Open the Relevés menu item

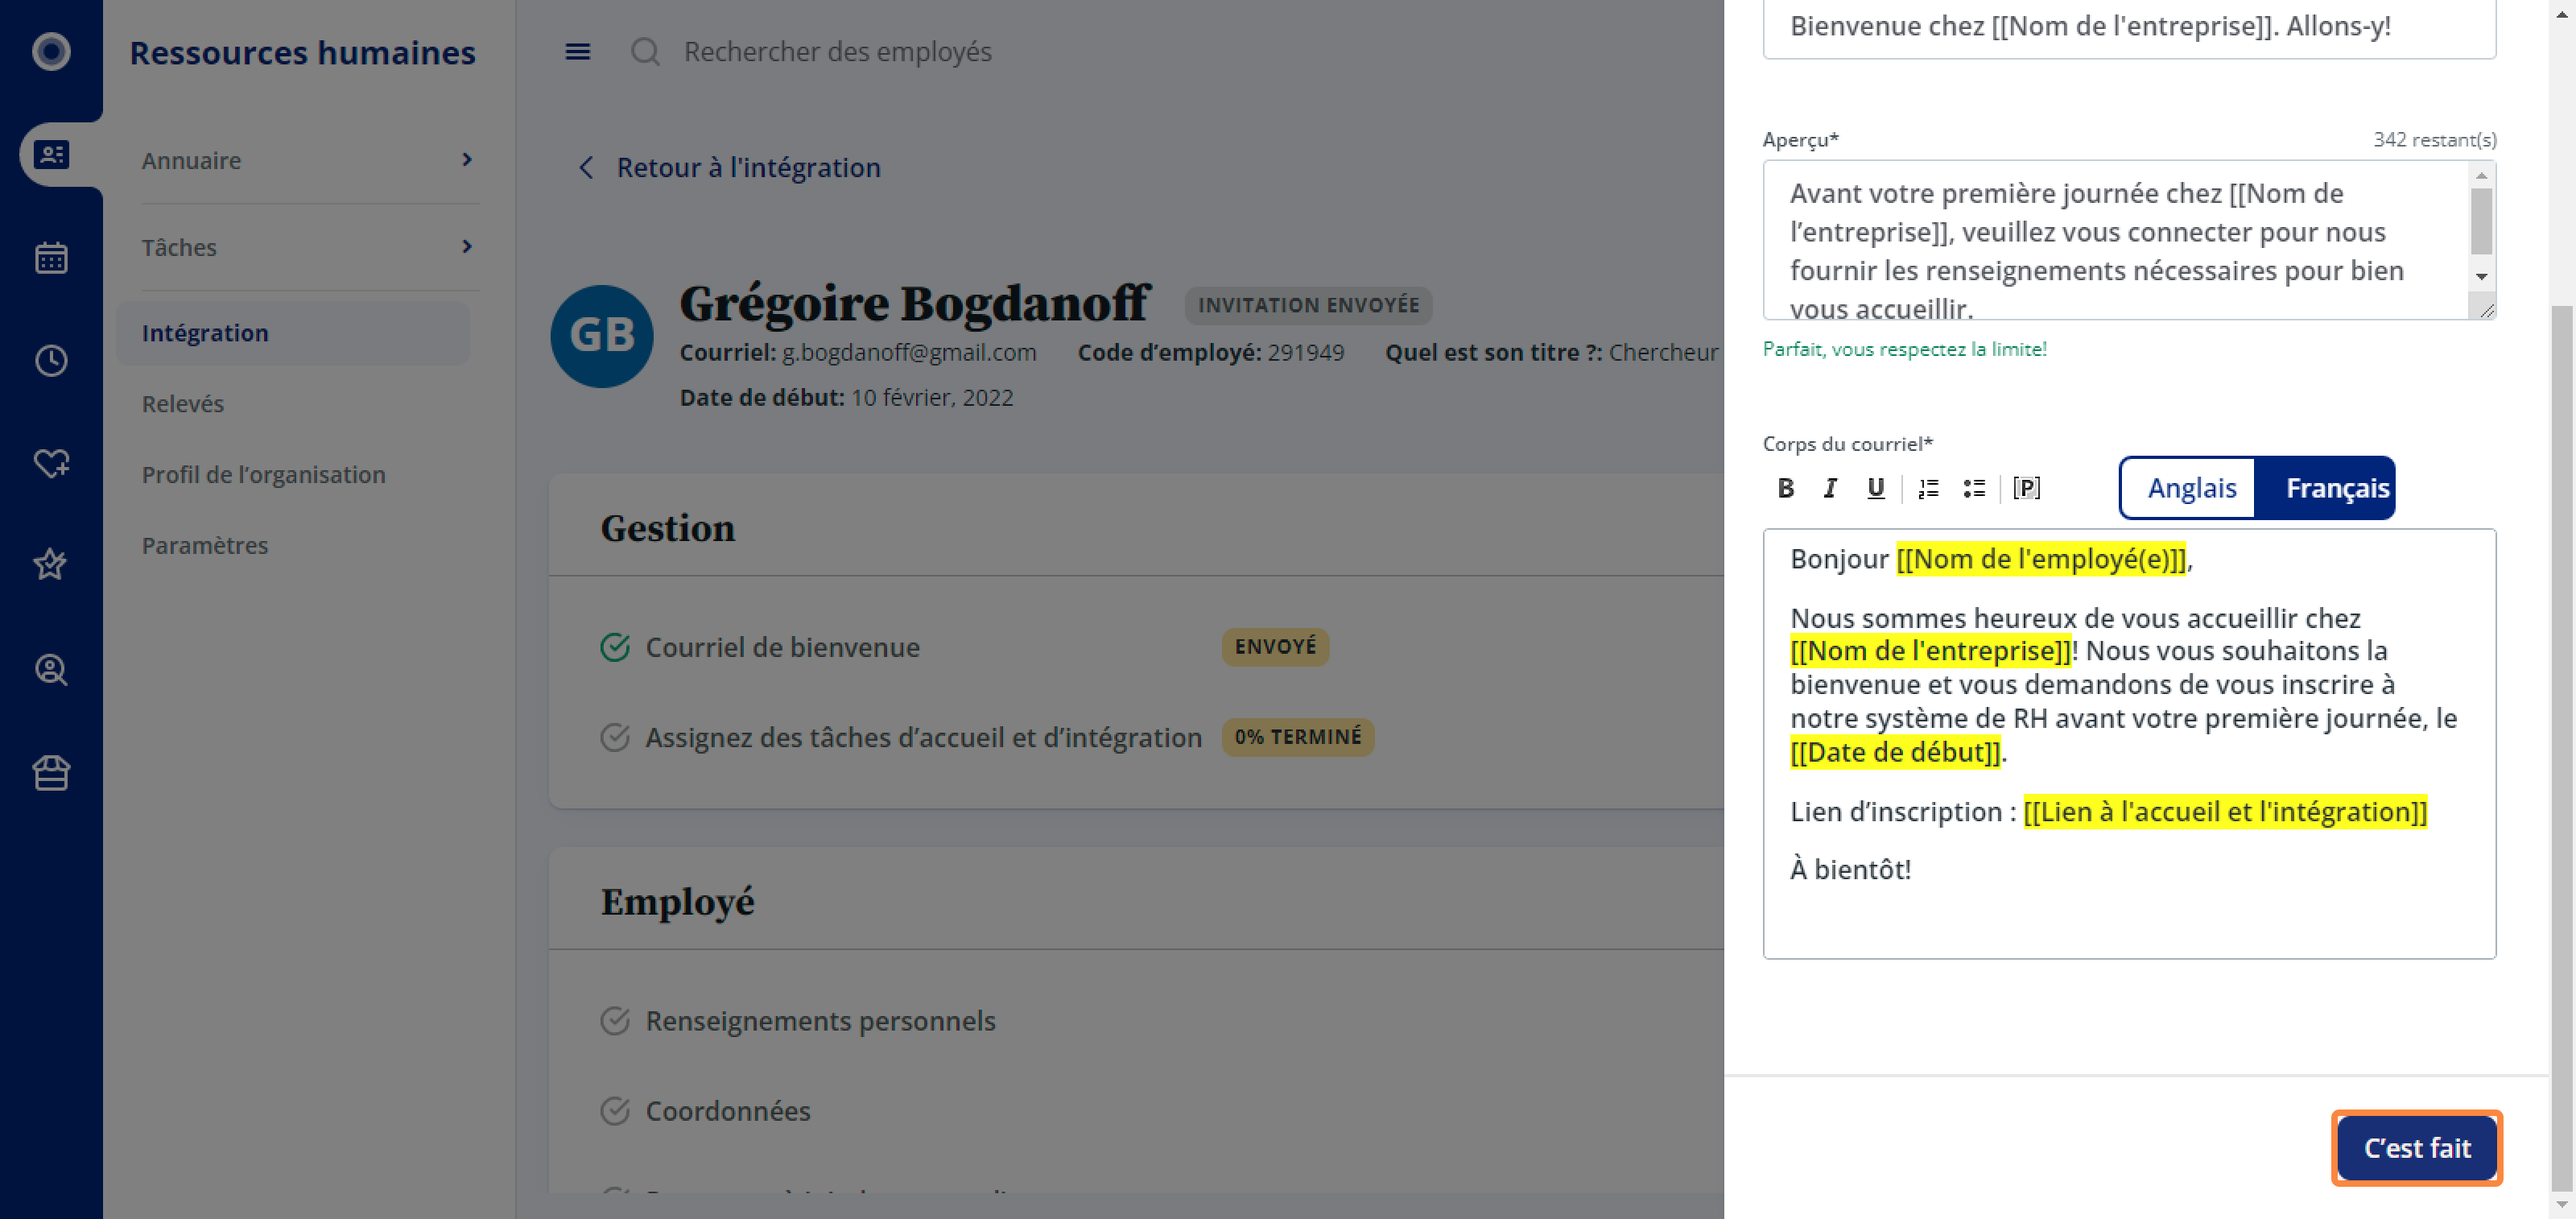183,404
